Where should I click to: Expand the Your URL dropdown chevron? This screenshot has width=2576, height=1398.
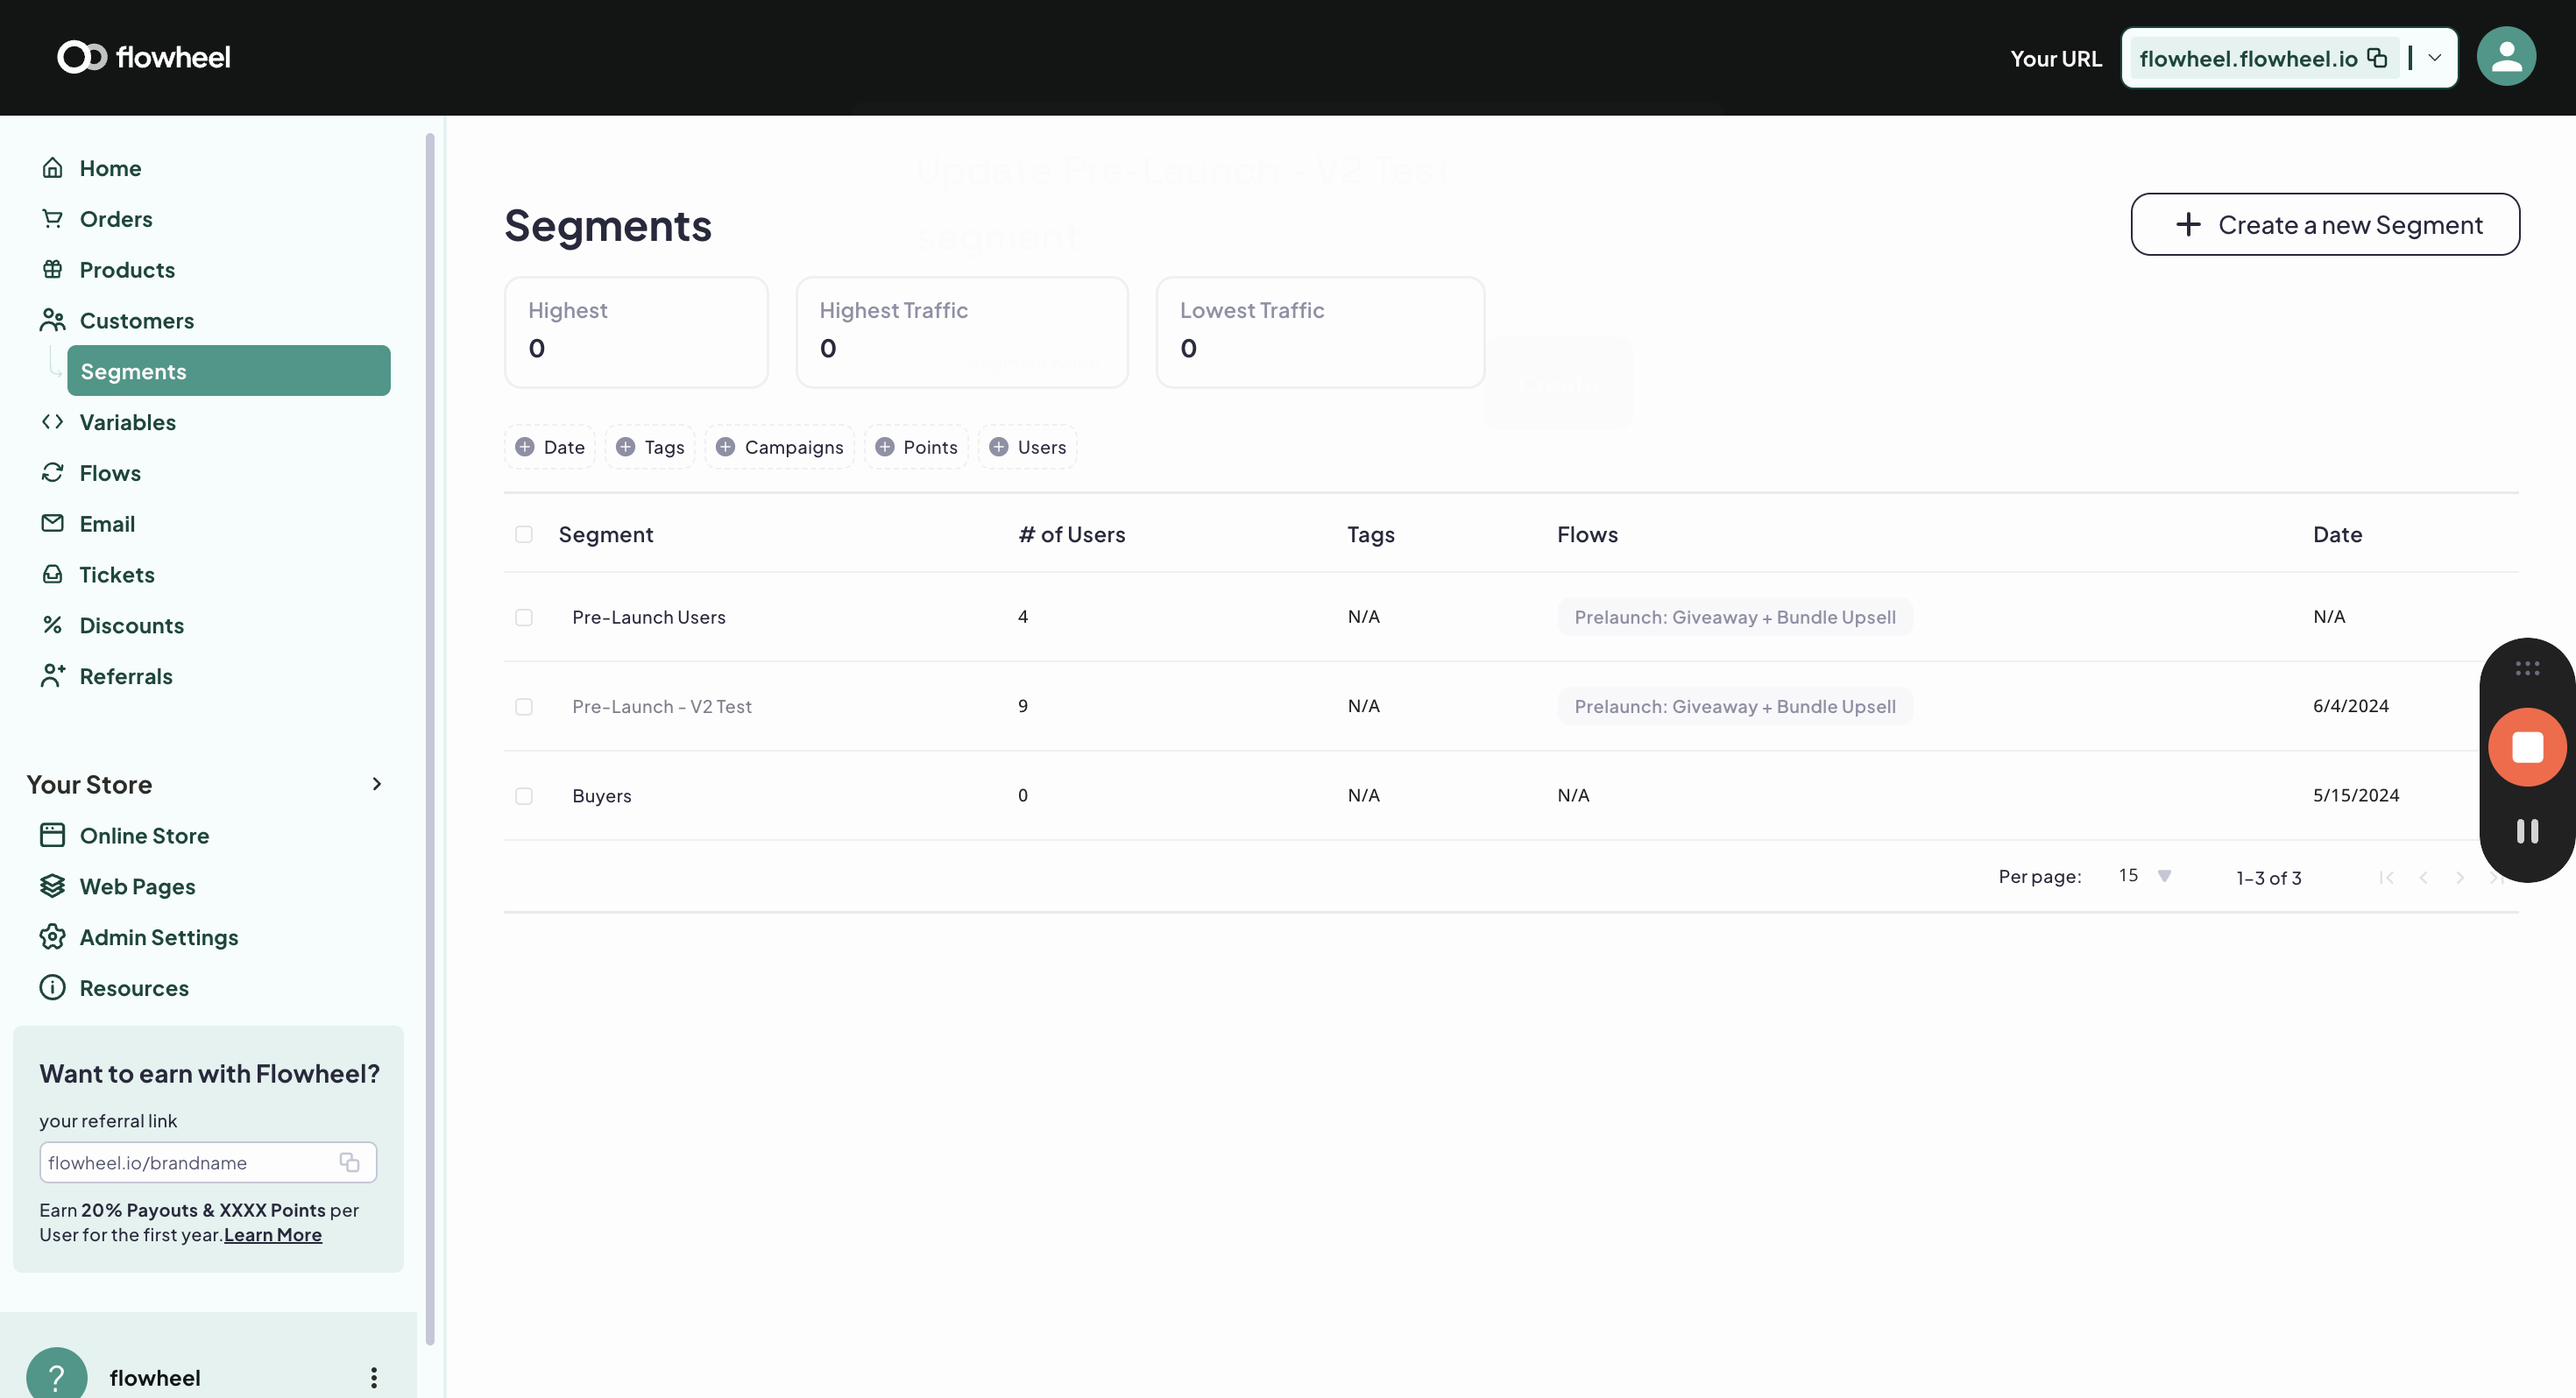click(x=2435, y=58)
